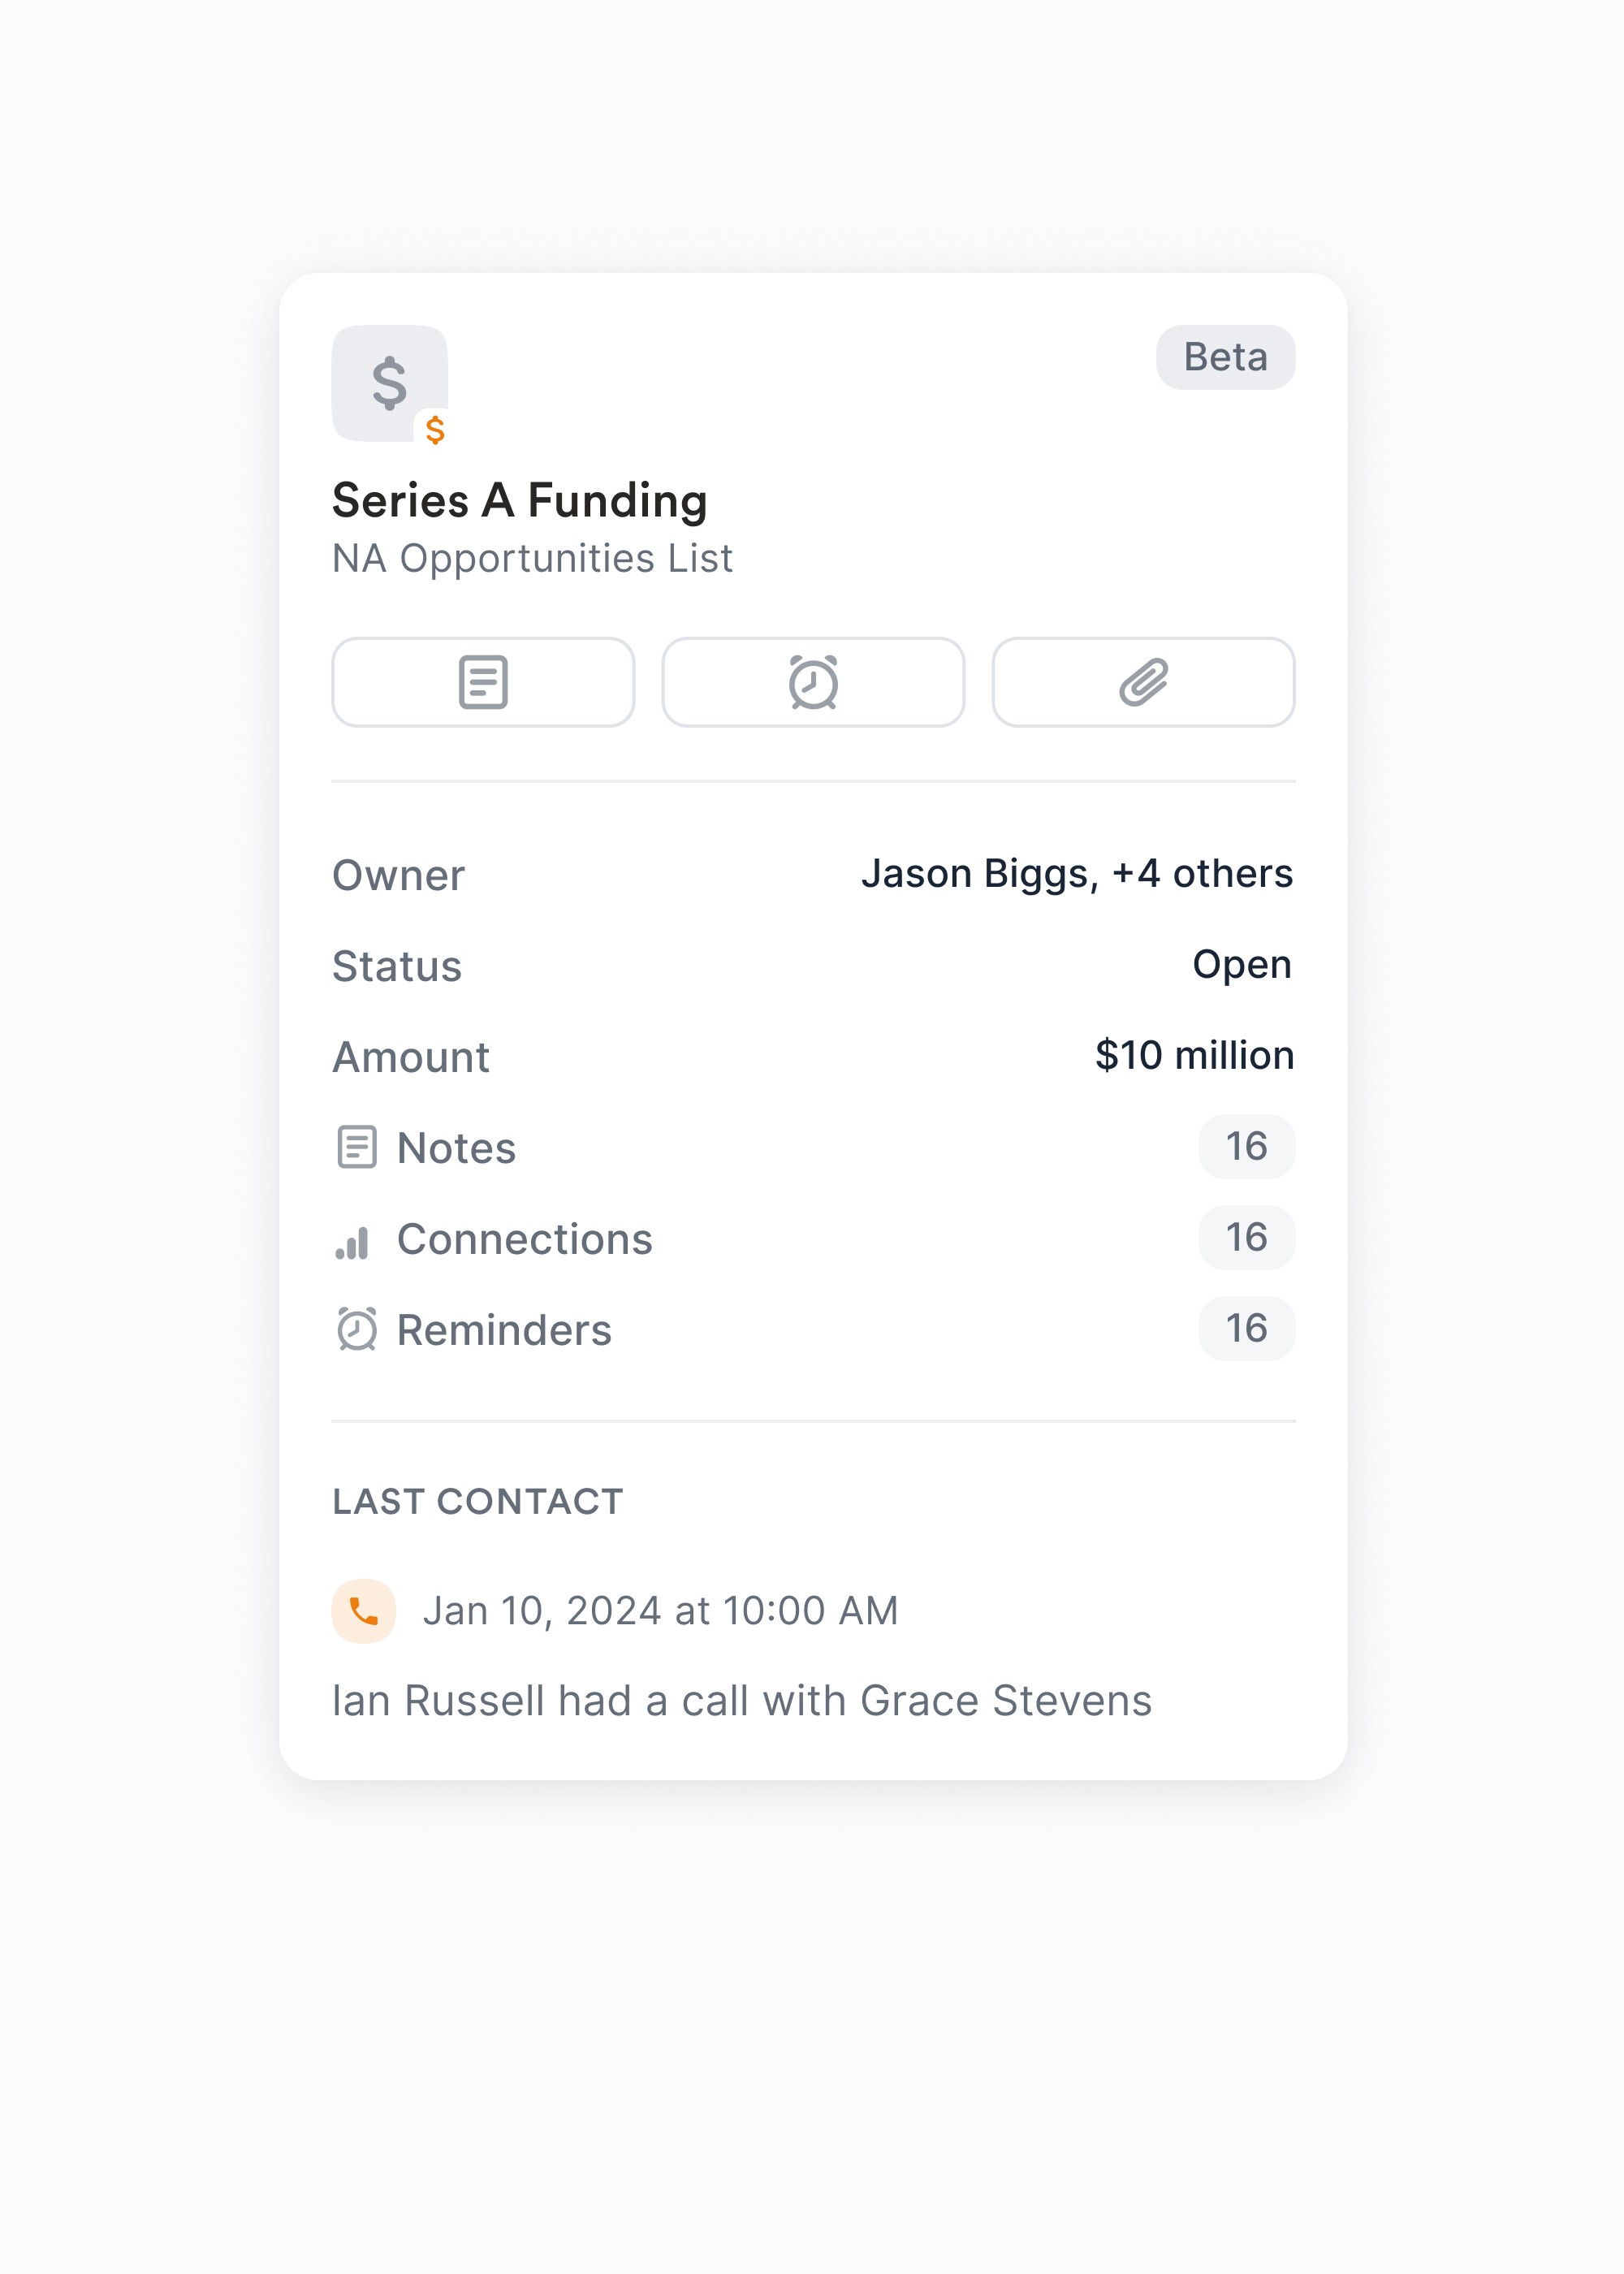This screenshot has height=2274, width=1624.
Task: Click the Notes row document icon
Action: pyautogui.click(x=357, y=1147)
